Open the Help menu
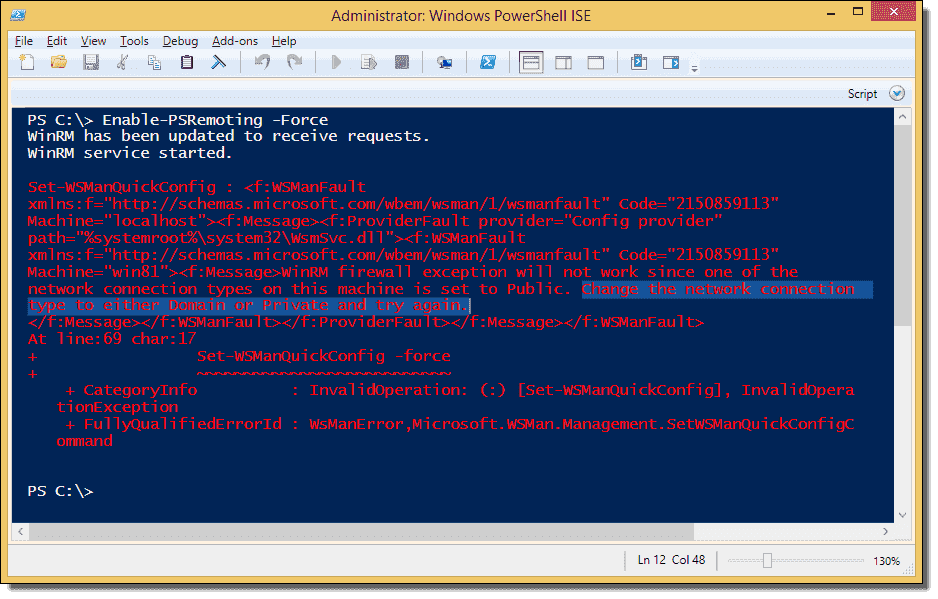 pos(284,41)
